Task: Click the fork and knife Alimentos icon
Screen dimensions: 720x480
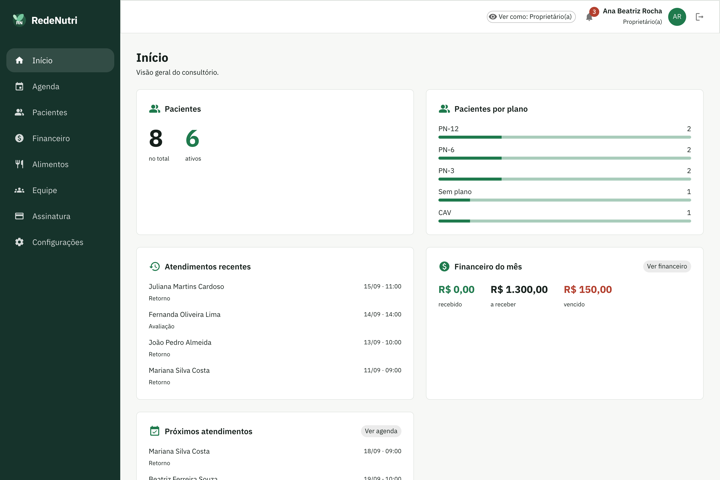Action: (19, 164)
